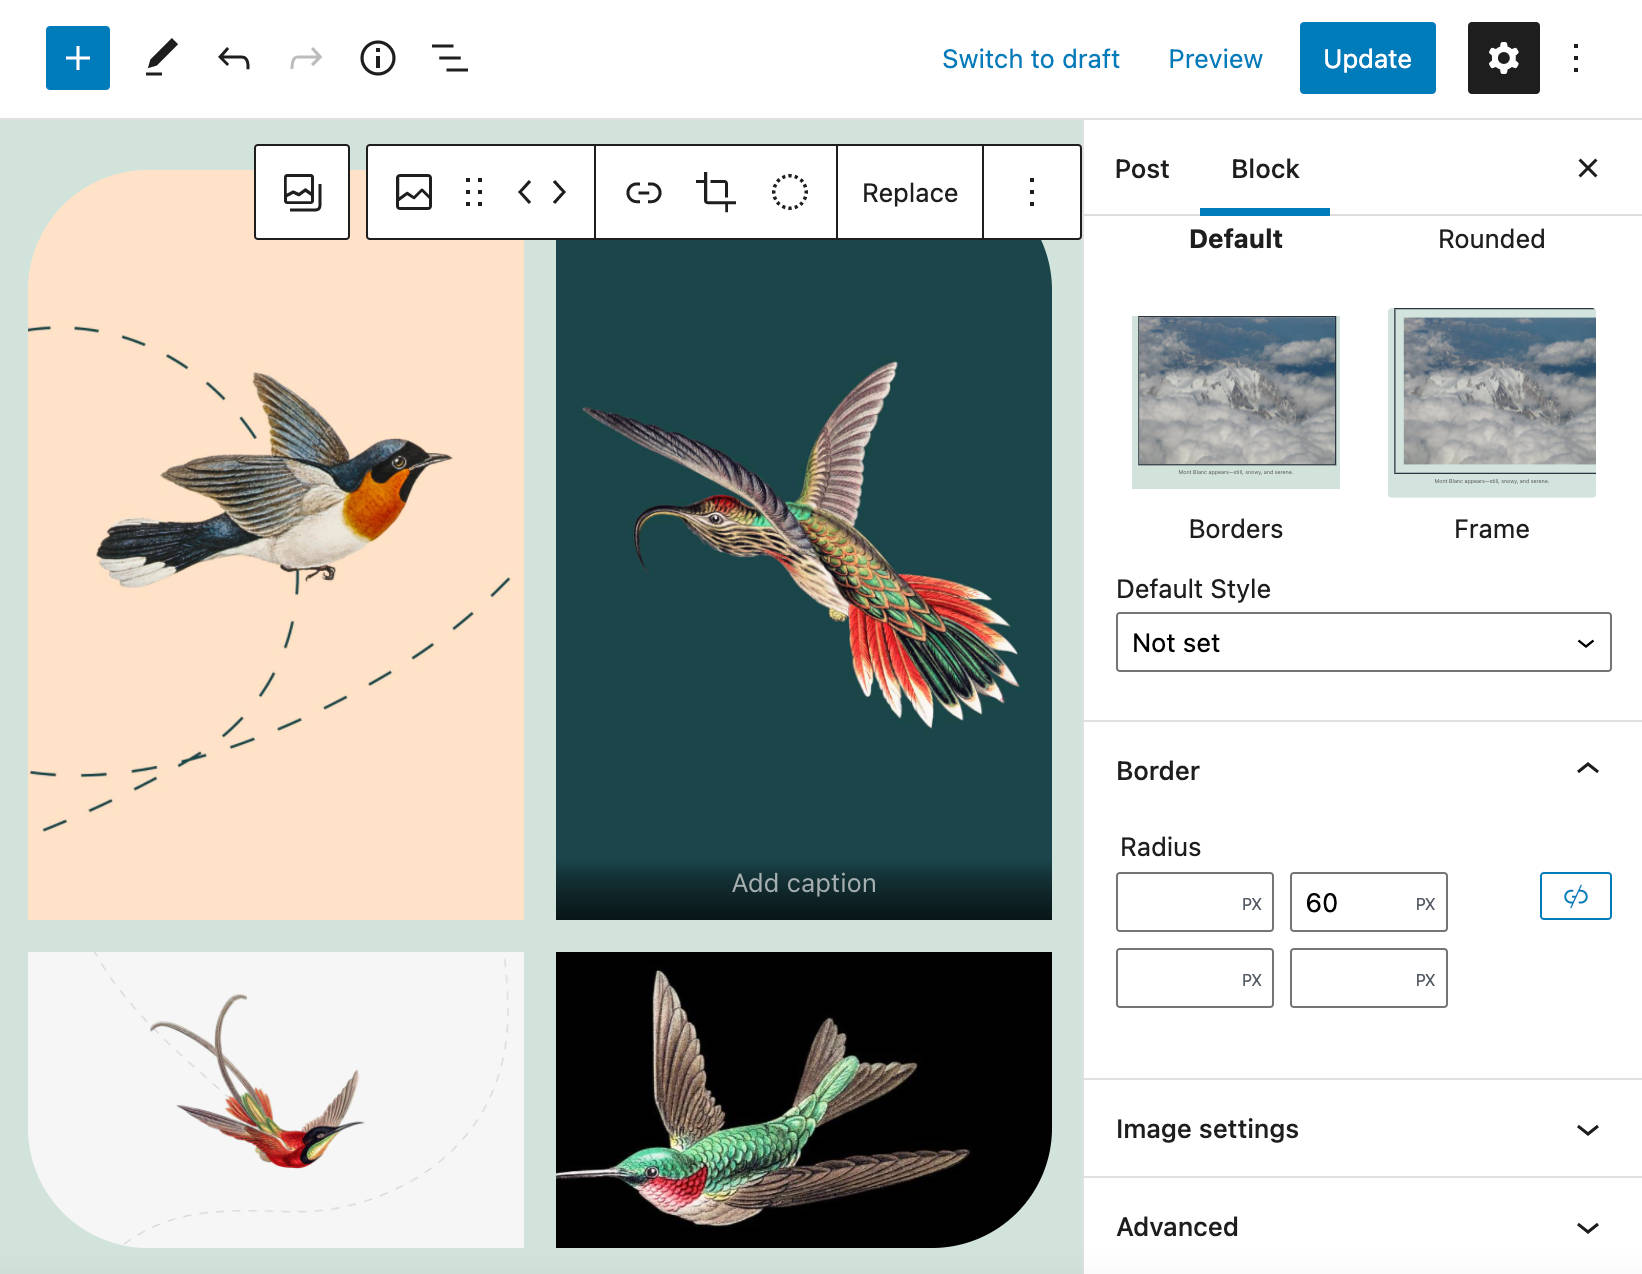Grab the block drag handle

[x=474, y=192]
